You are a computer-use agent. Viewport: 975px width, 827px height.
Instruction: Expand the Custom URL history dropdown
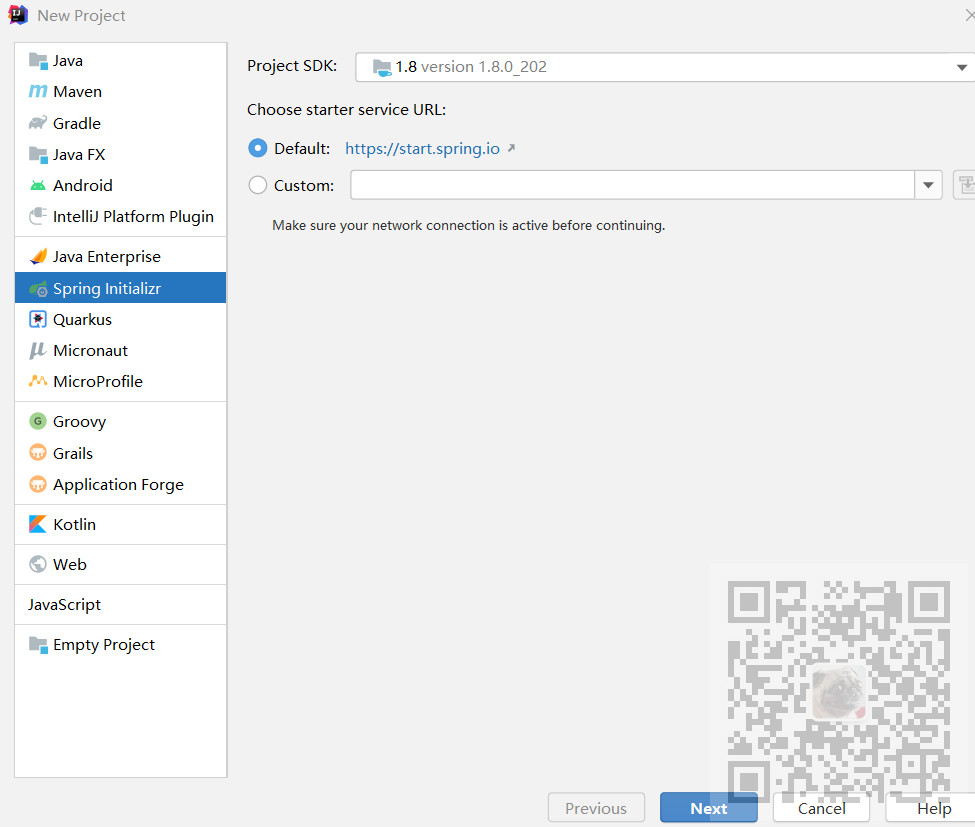click(928, 185)
